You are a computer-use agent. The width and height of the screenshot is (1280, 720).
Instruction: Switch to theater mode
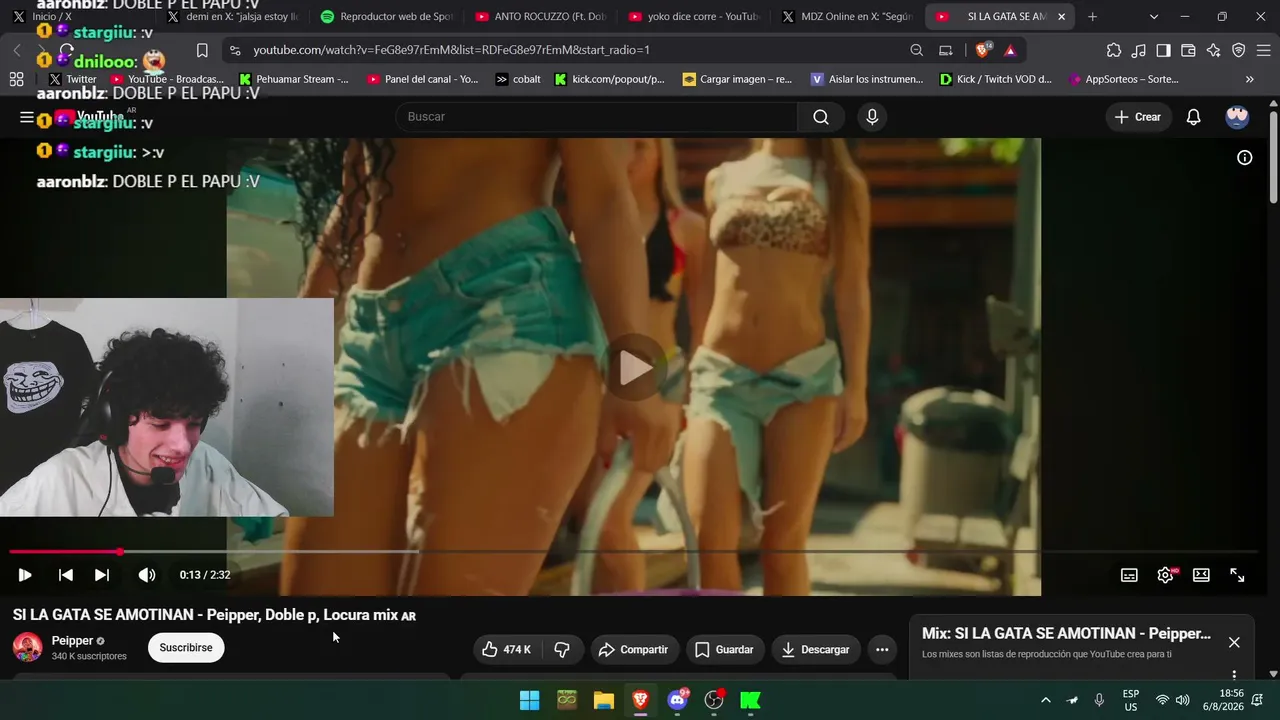1201,575
